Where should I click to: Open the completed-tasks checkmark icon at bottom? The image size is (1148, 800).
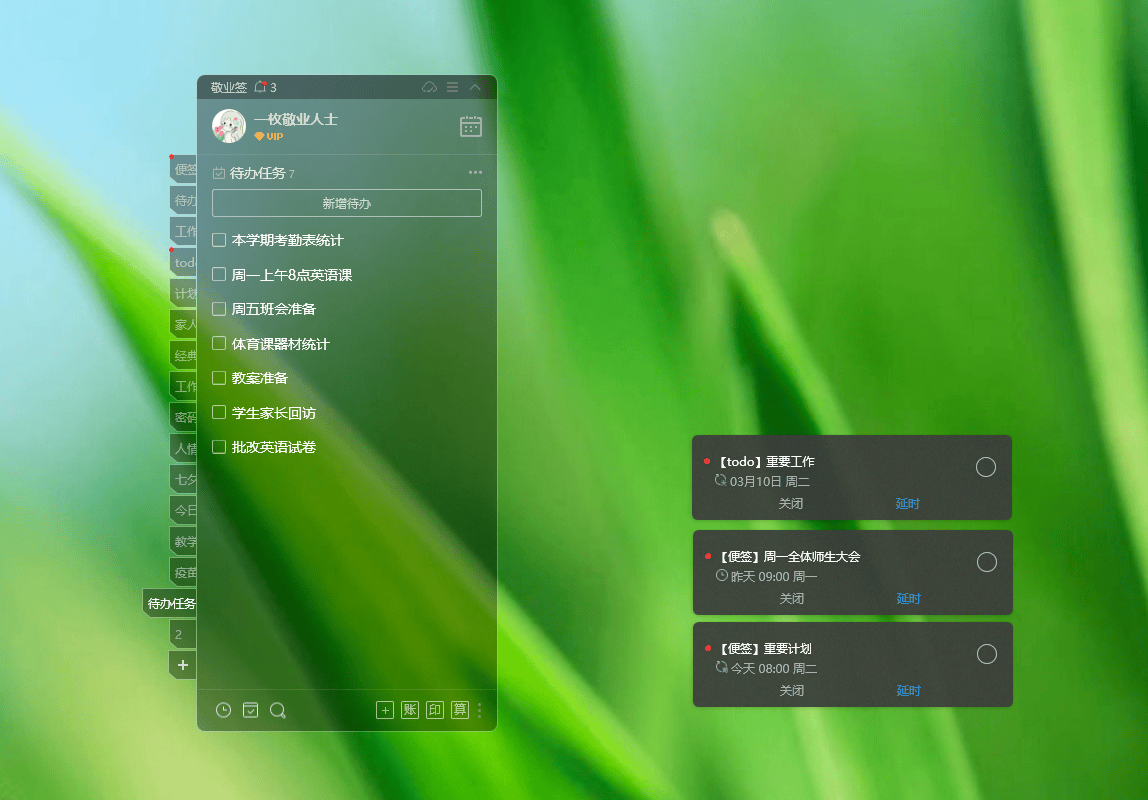[250, 710]
